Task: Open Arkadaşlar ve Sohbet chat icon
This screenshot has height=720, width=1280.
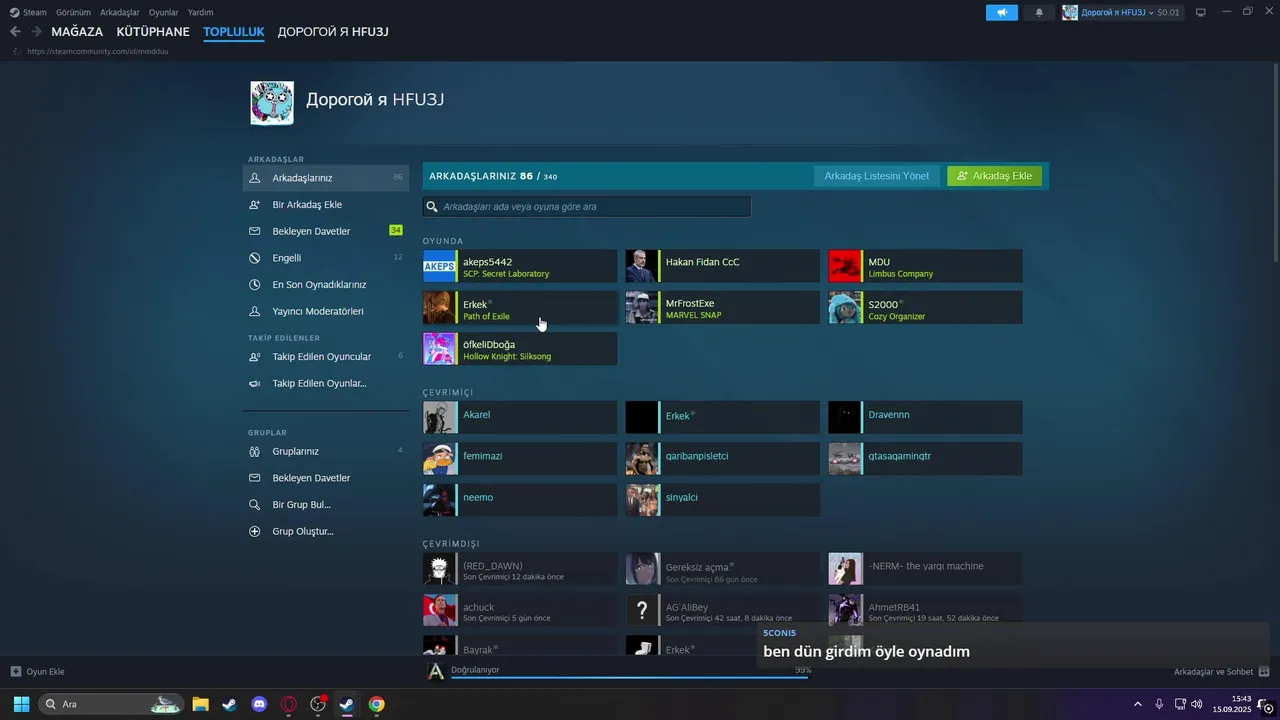Action: click(1264, 671)
